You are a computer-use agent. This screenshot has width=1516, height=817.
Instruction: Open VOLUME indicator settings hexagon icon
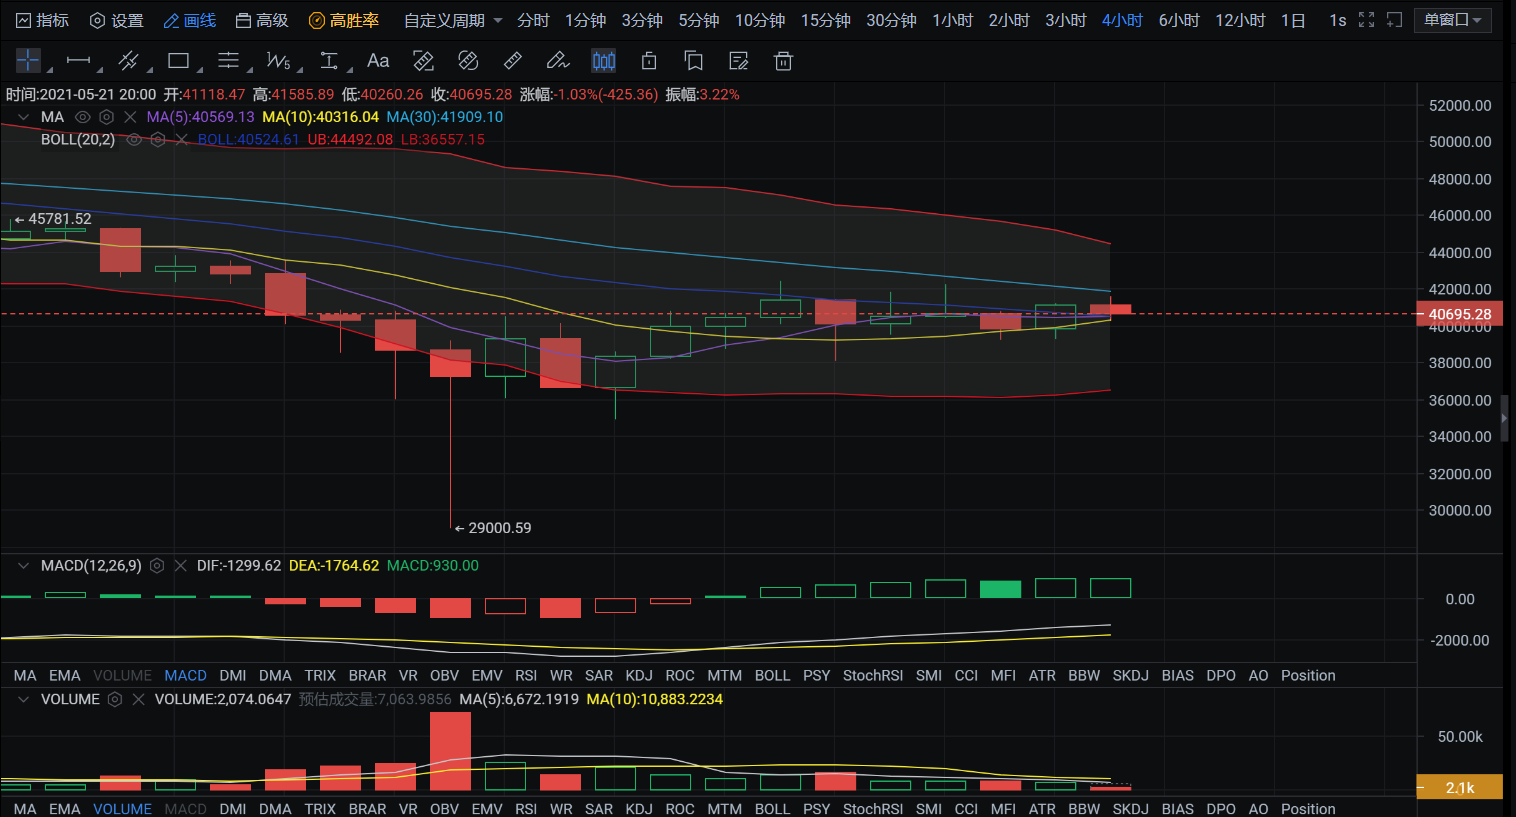pos(115,699)
